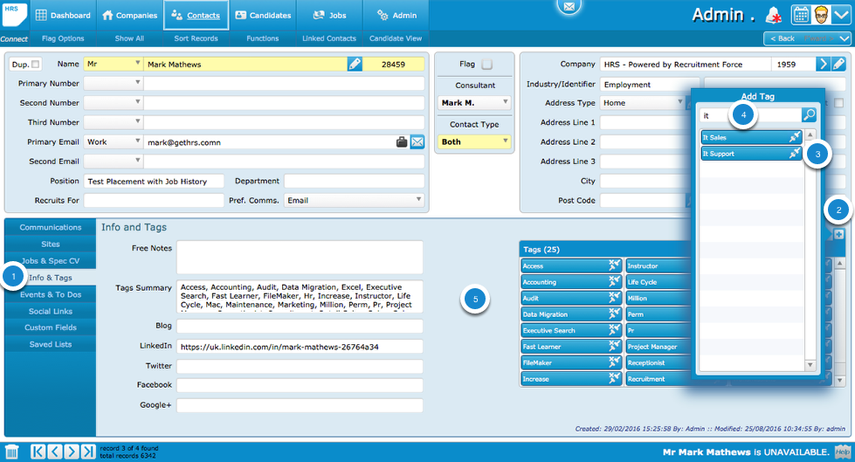This screenshot has height=462, width=855.
Task: Edit company with pencil icon
Action: pyautogui.click(x=839, y=64)
